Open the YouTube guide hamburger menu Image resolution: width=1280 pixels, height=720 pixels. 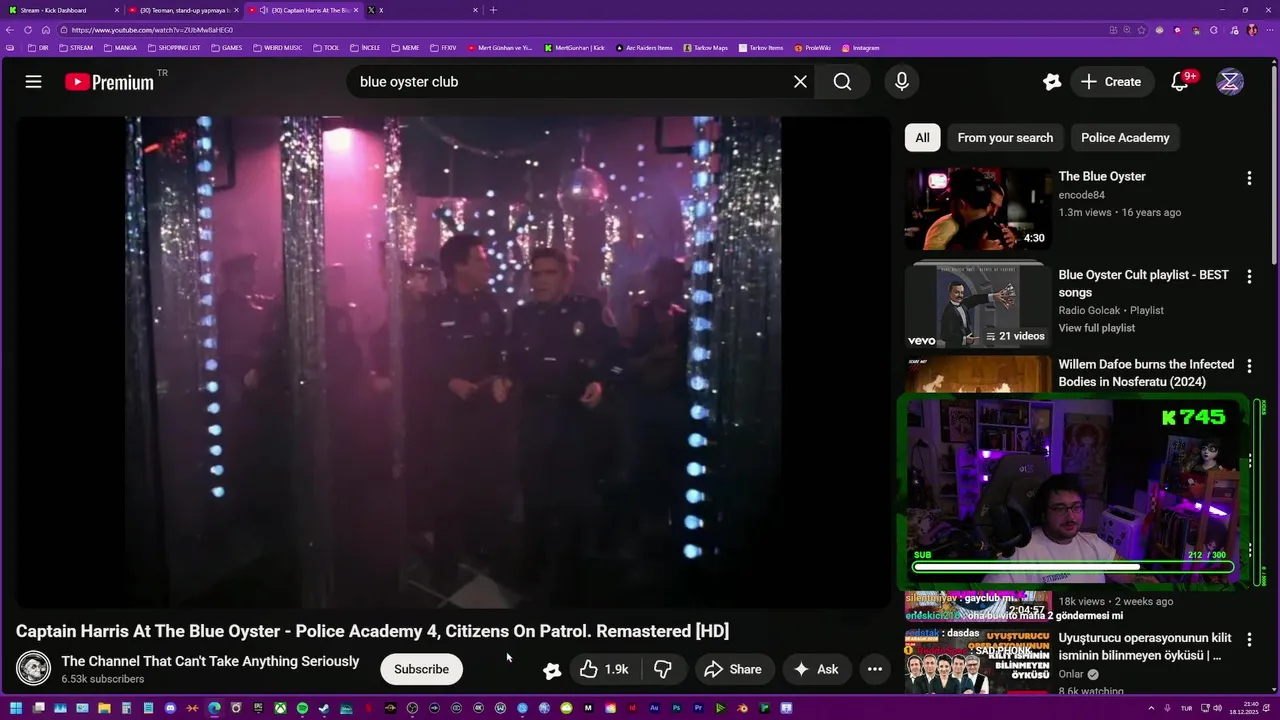click(33, 82)
